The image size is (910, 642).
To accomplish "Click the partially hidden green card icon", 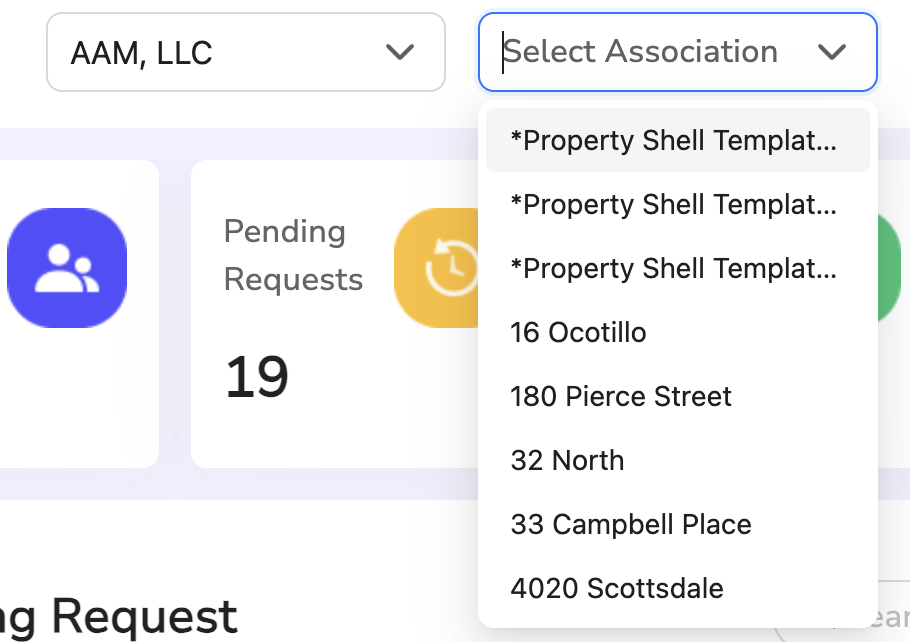I will (889, 268).
